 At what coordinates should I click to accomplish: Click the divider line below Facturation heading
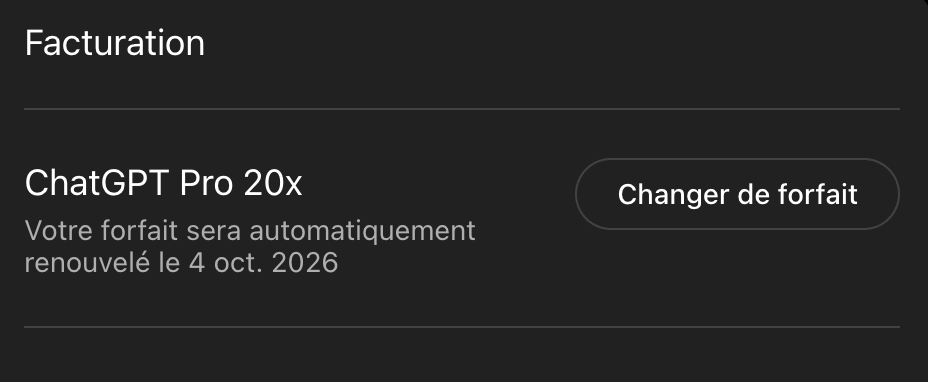coord(462,109)
